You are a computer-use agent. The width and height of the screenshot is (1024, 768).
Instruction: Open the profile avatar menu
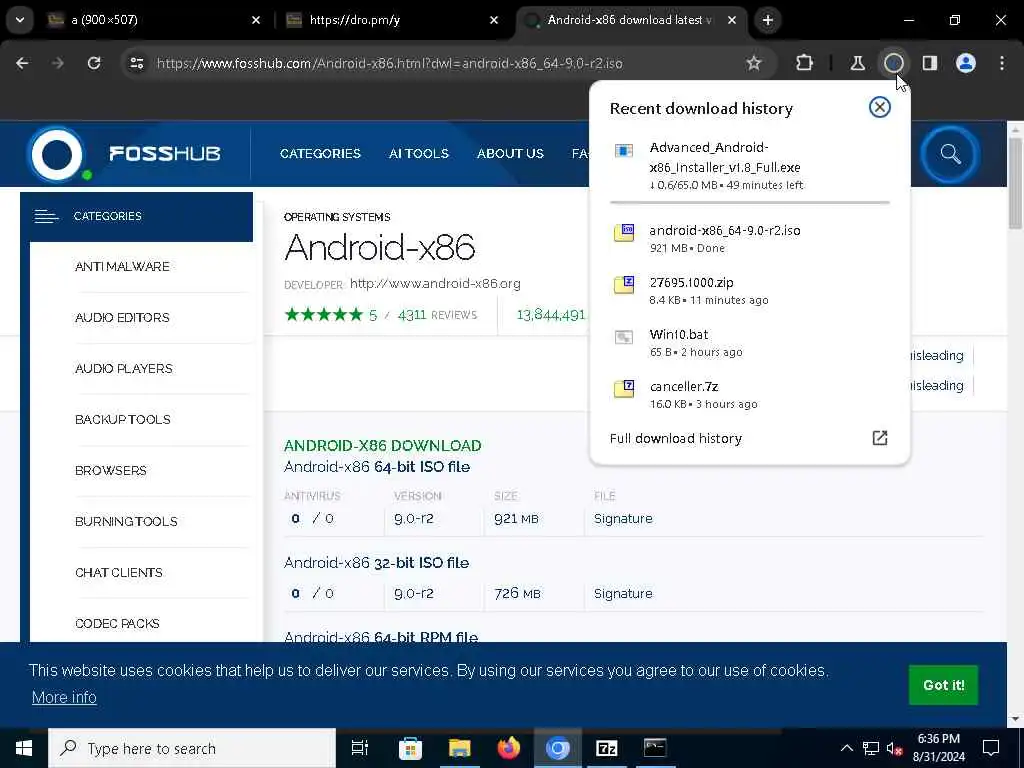click(x=966, y=63)
